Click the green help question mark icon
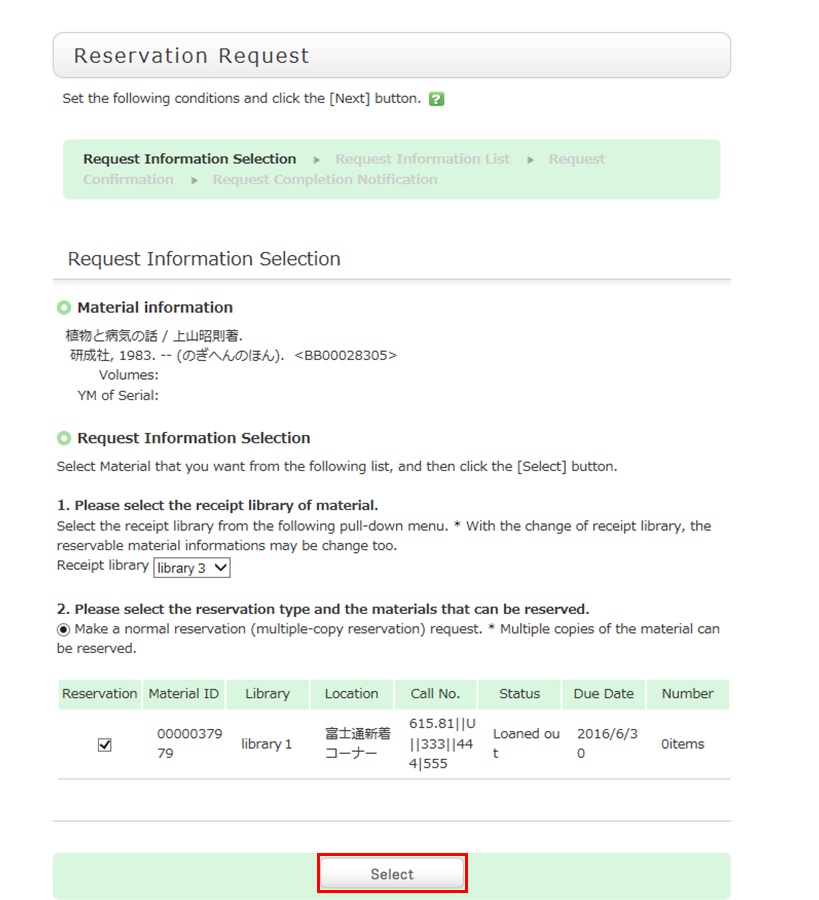 point(436,99)
